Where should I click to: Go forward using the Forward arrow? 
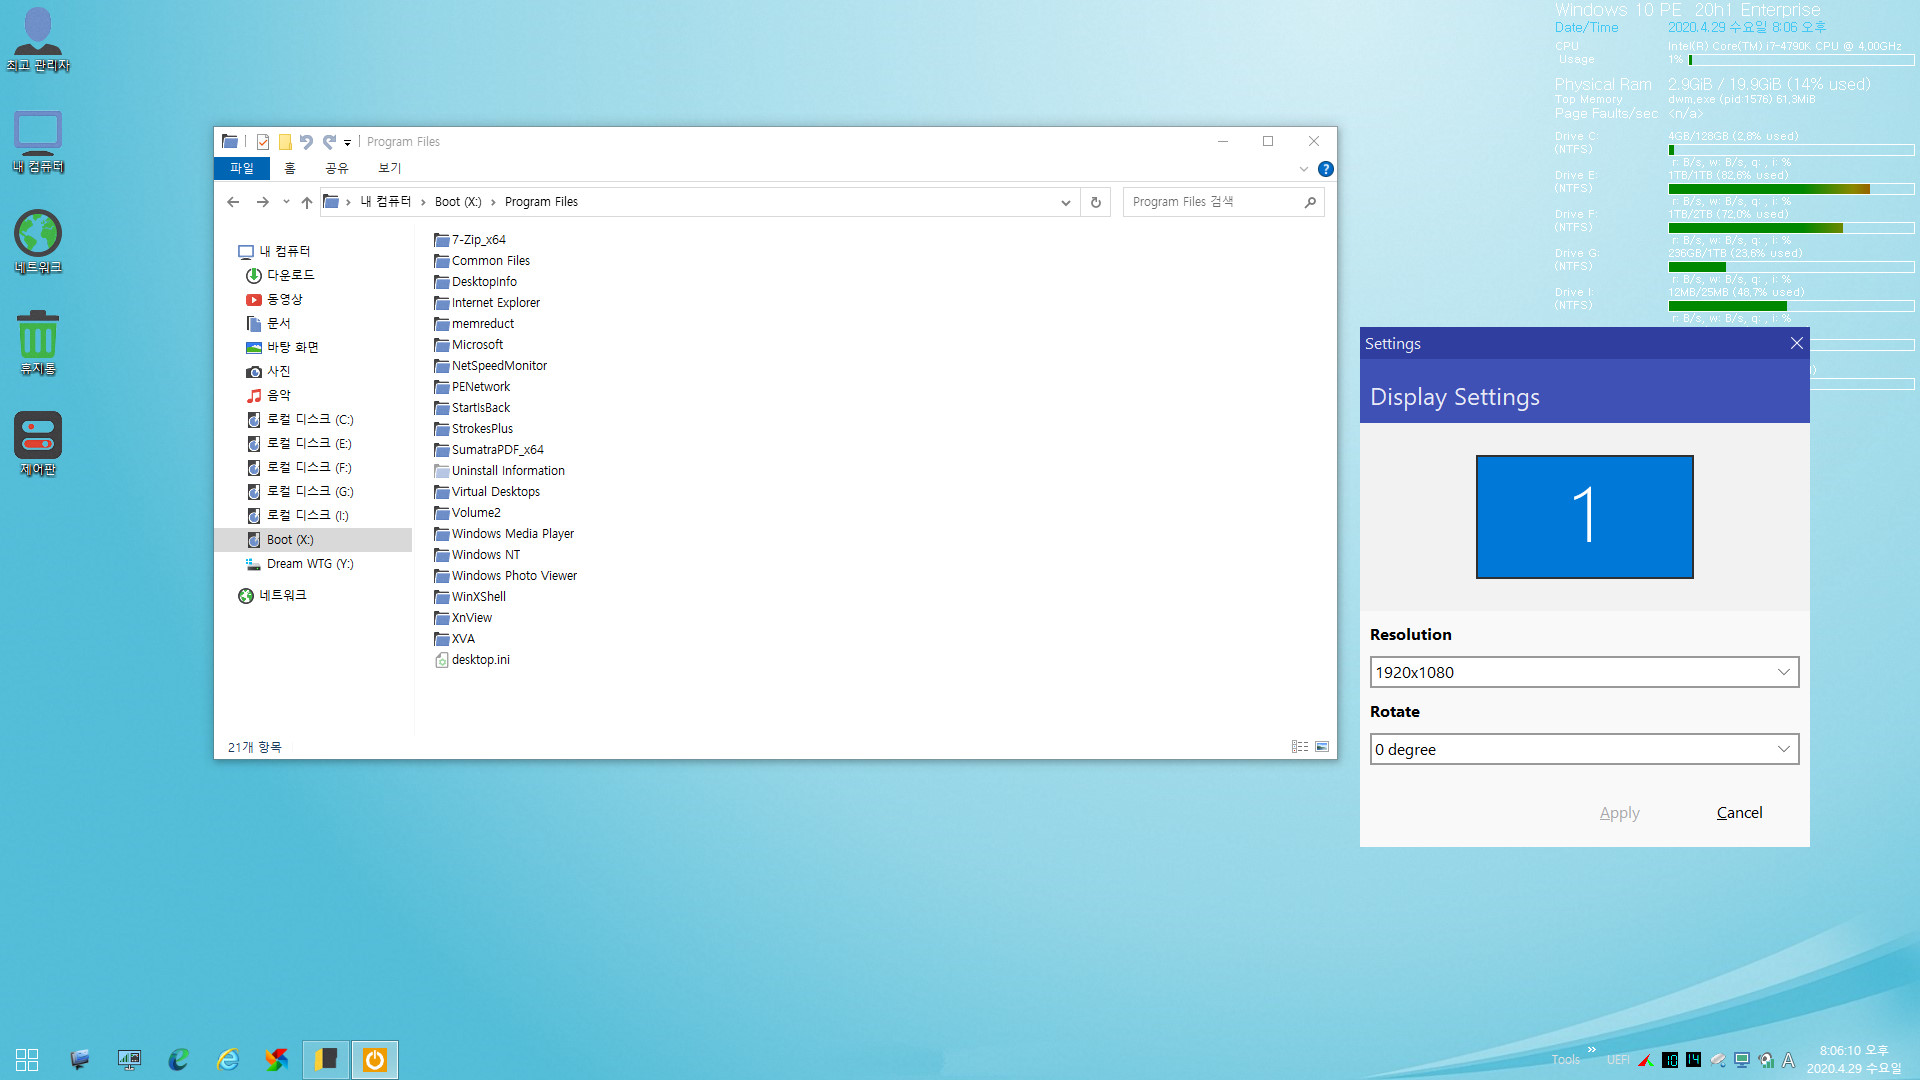262,202
